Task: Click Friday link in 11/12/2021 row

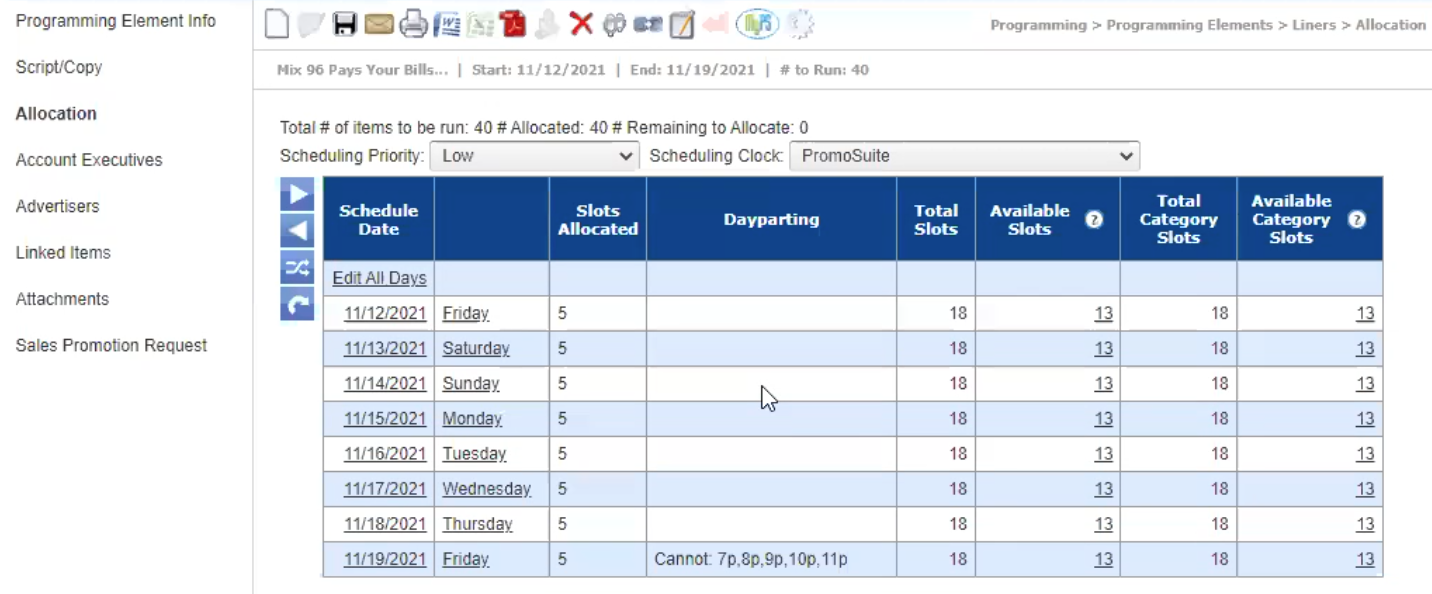Action: [466, 314]
